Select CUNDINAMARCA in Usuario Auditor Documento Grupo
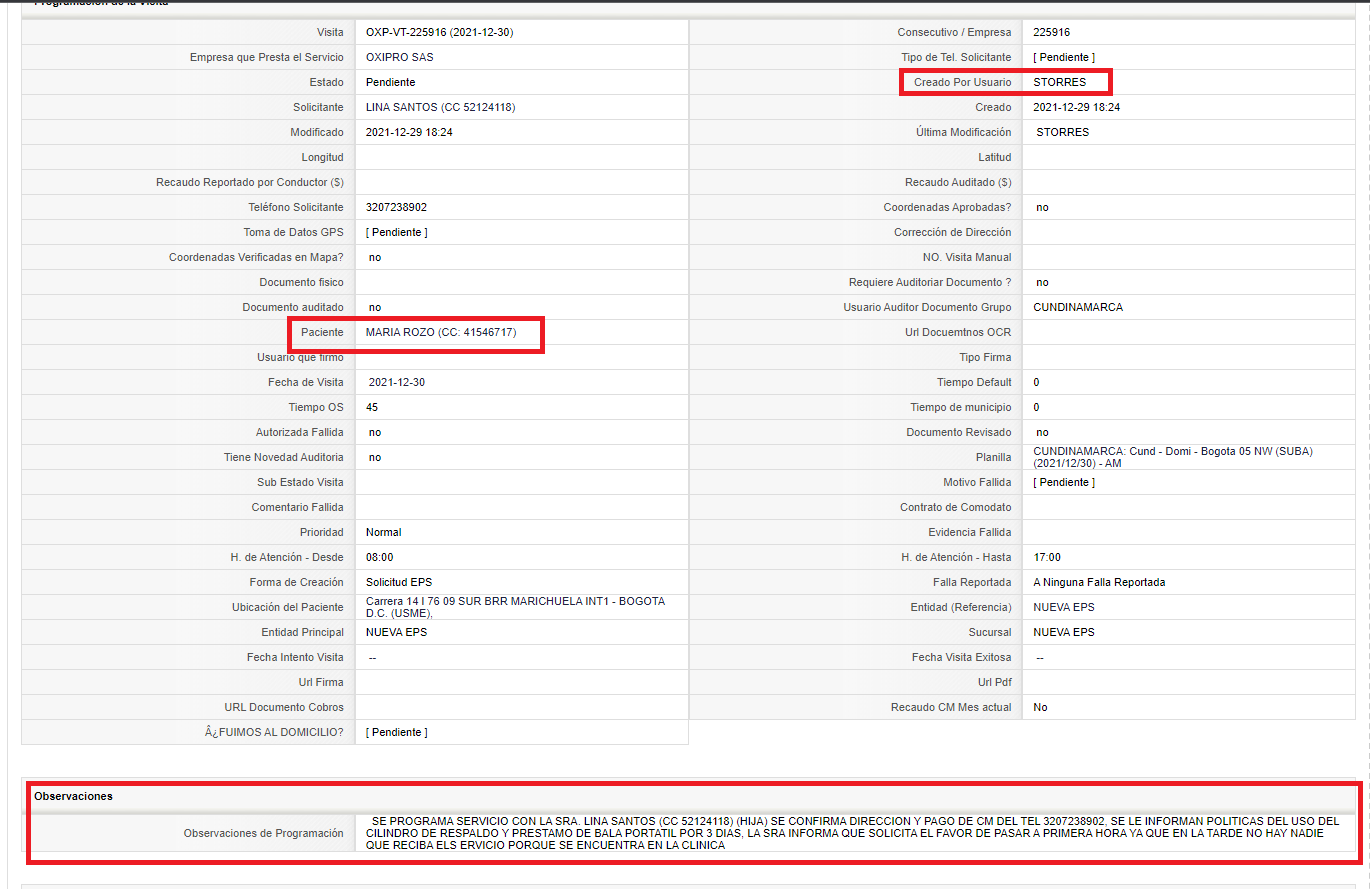This screenshot has width=1370, height=889. (1078, 307)
